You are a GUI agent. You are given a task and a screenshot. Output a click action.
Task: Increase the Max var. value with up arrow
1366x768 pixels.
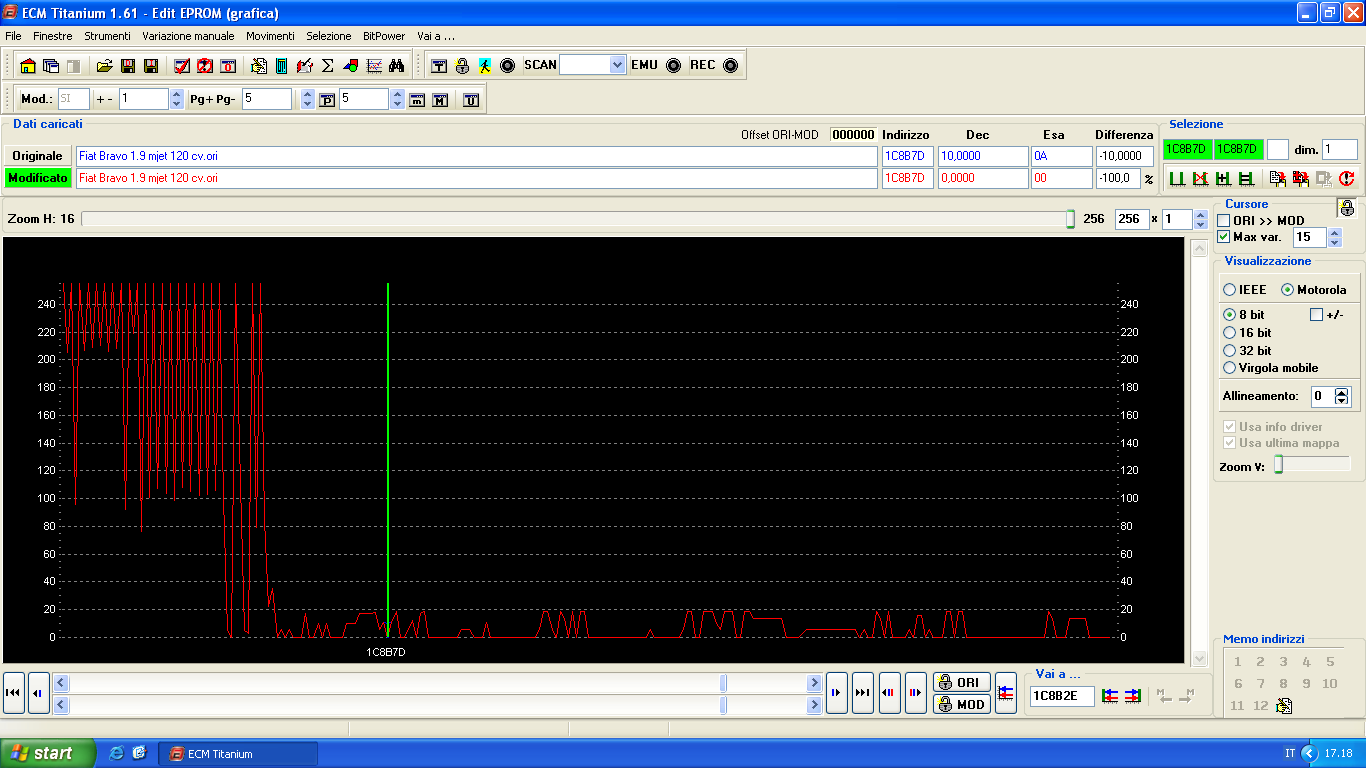1334,233
